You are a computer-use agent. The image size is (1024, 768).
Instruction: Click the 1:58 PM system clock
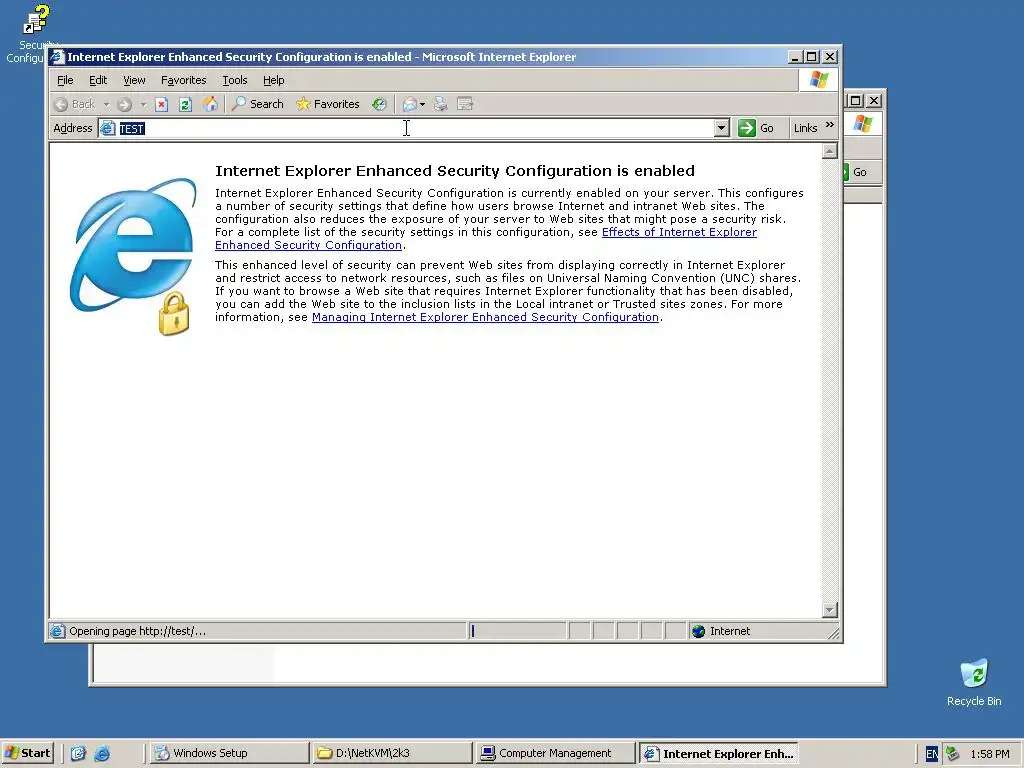click(x=990, y=754)
